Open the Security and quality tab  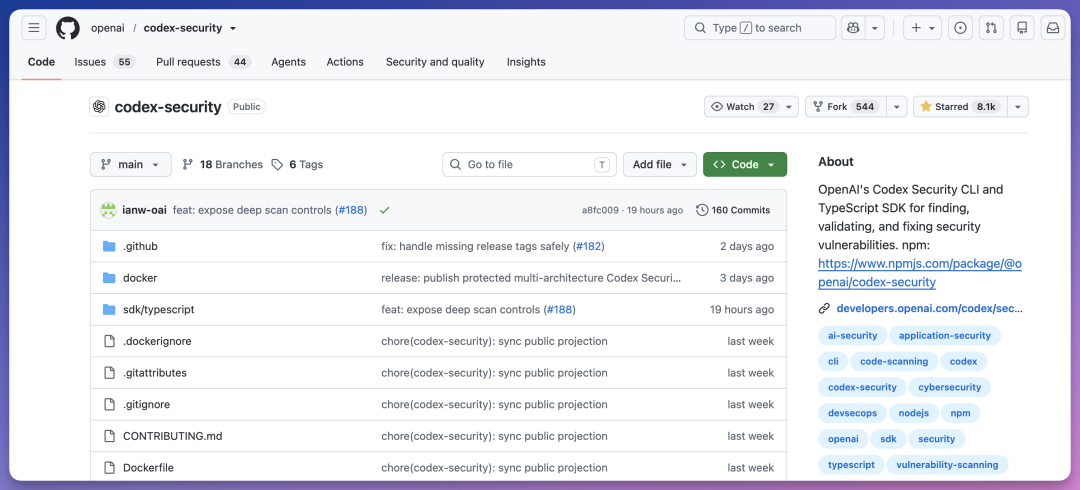pyautogui.click(x=435, y=62)
